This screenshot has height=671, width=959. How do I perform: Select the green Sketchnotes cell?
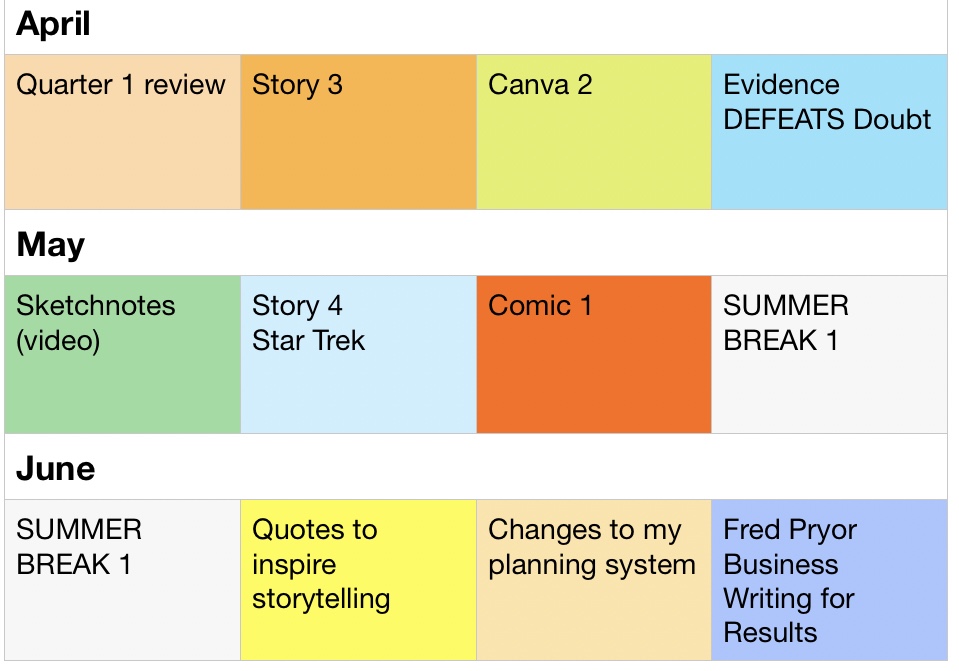click(x=122, y=355)
